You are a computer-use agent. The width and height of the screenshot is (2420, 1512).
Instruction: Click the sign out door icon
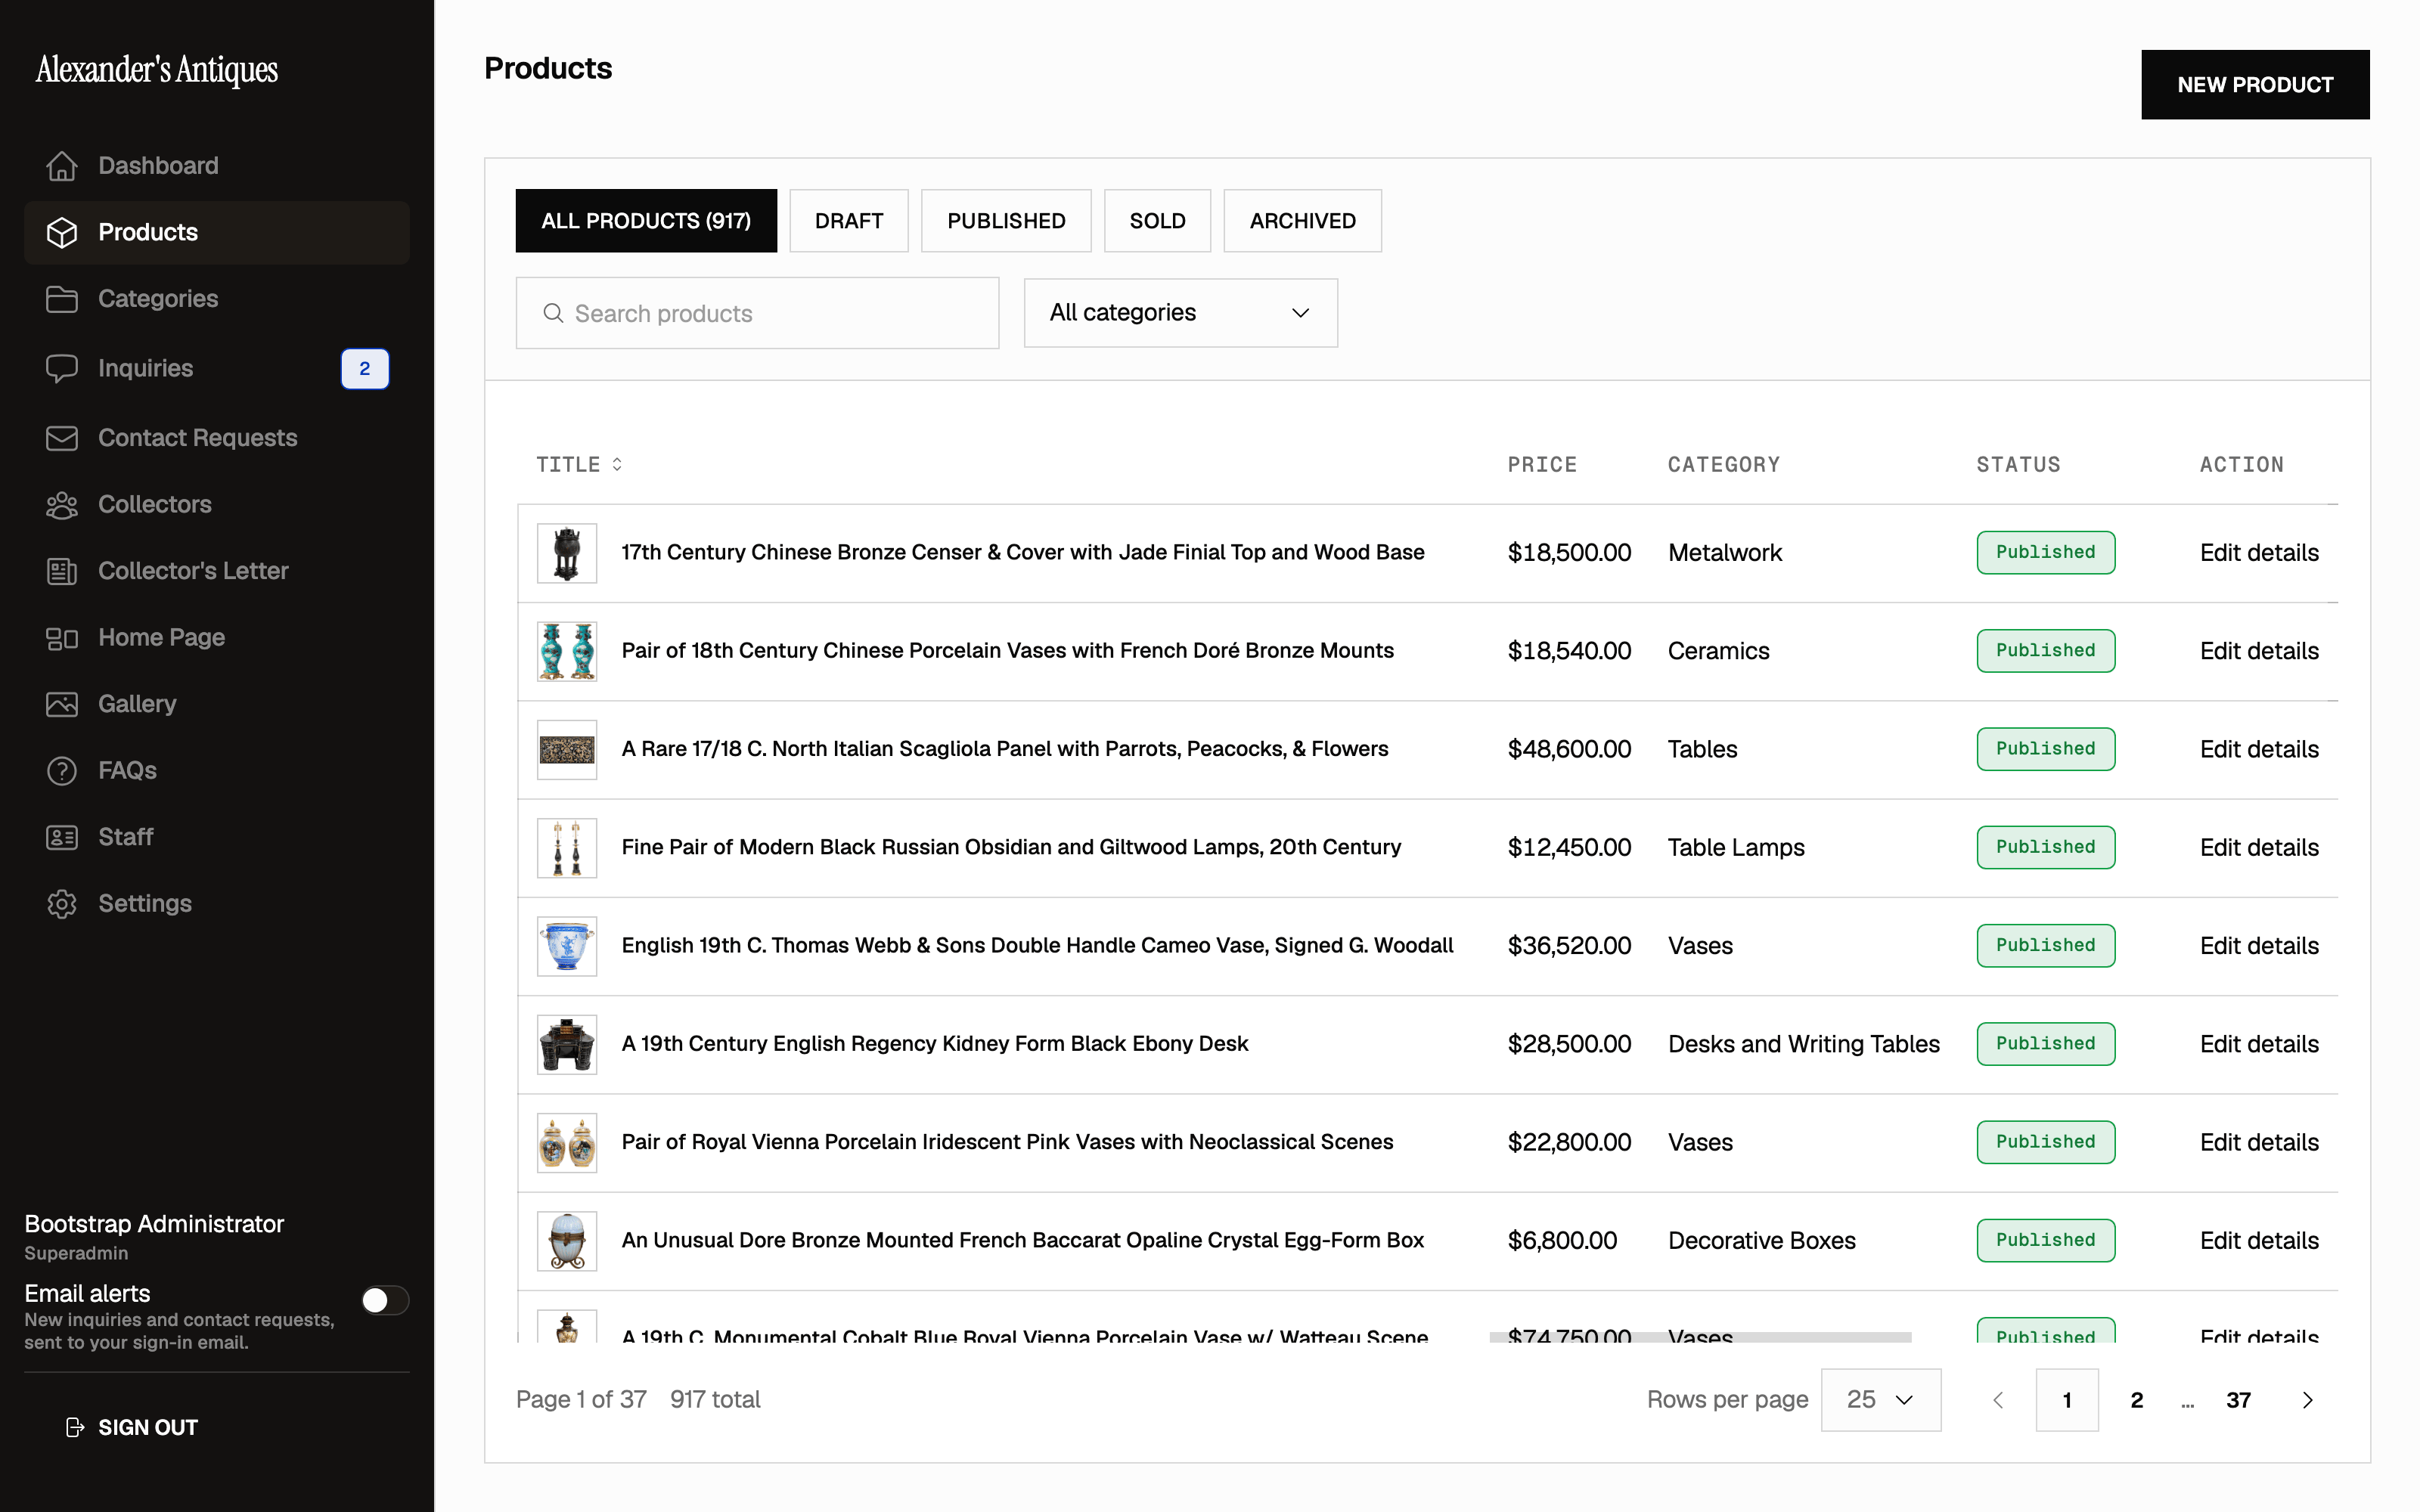click(75, 1427)
